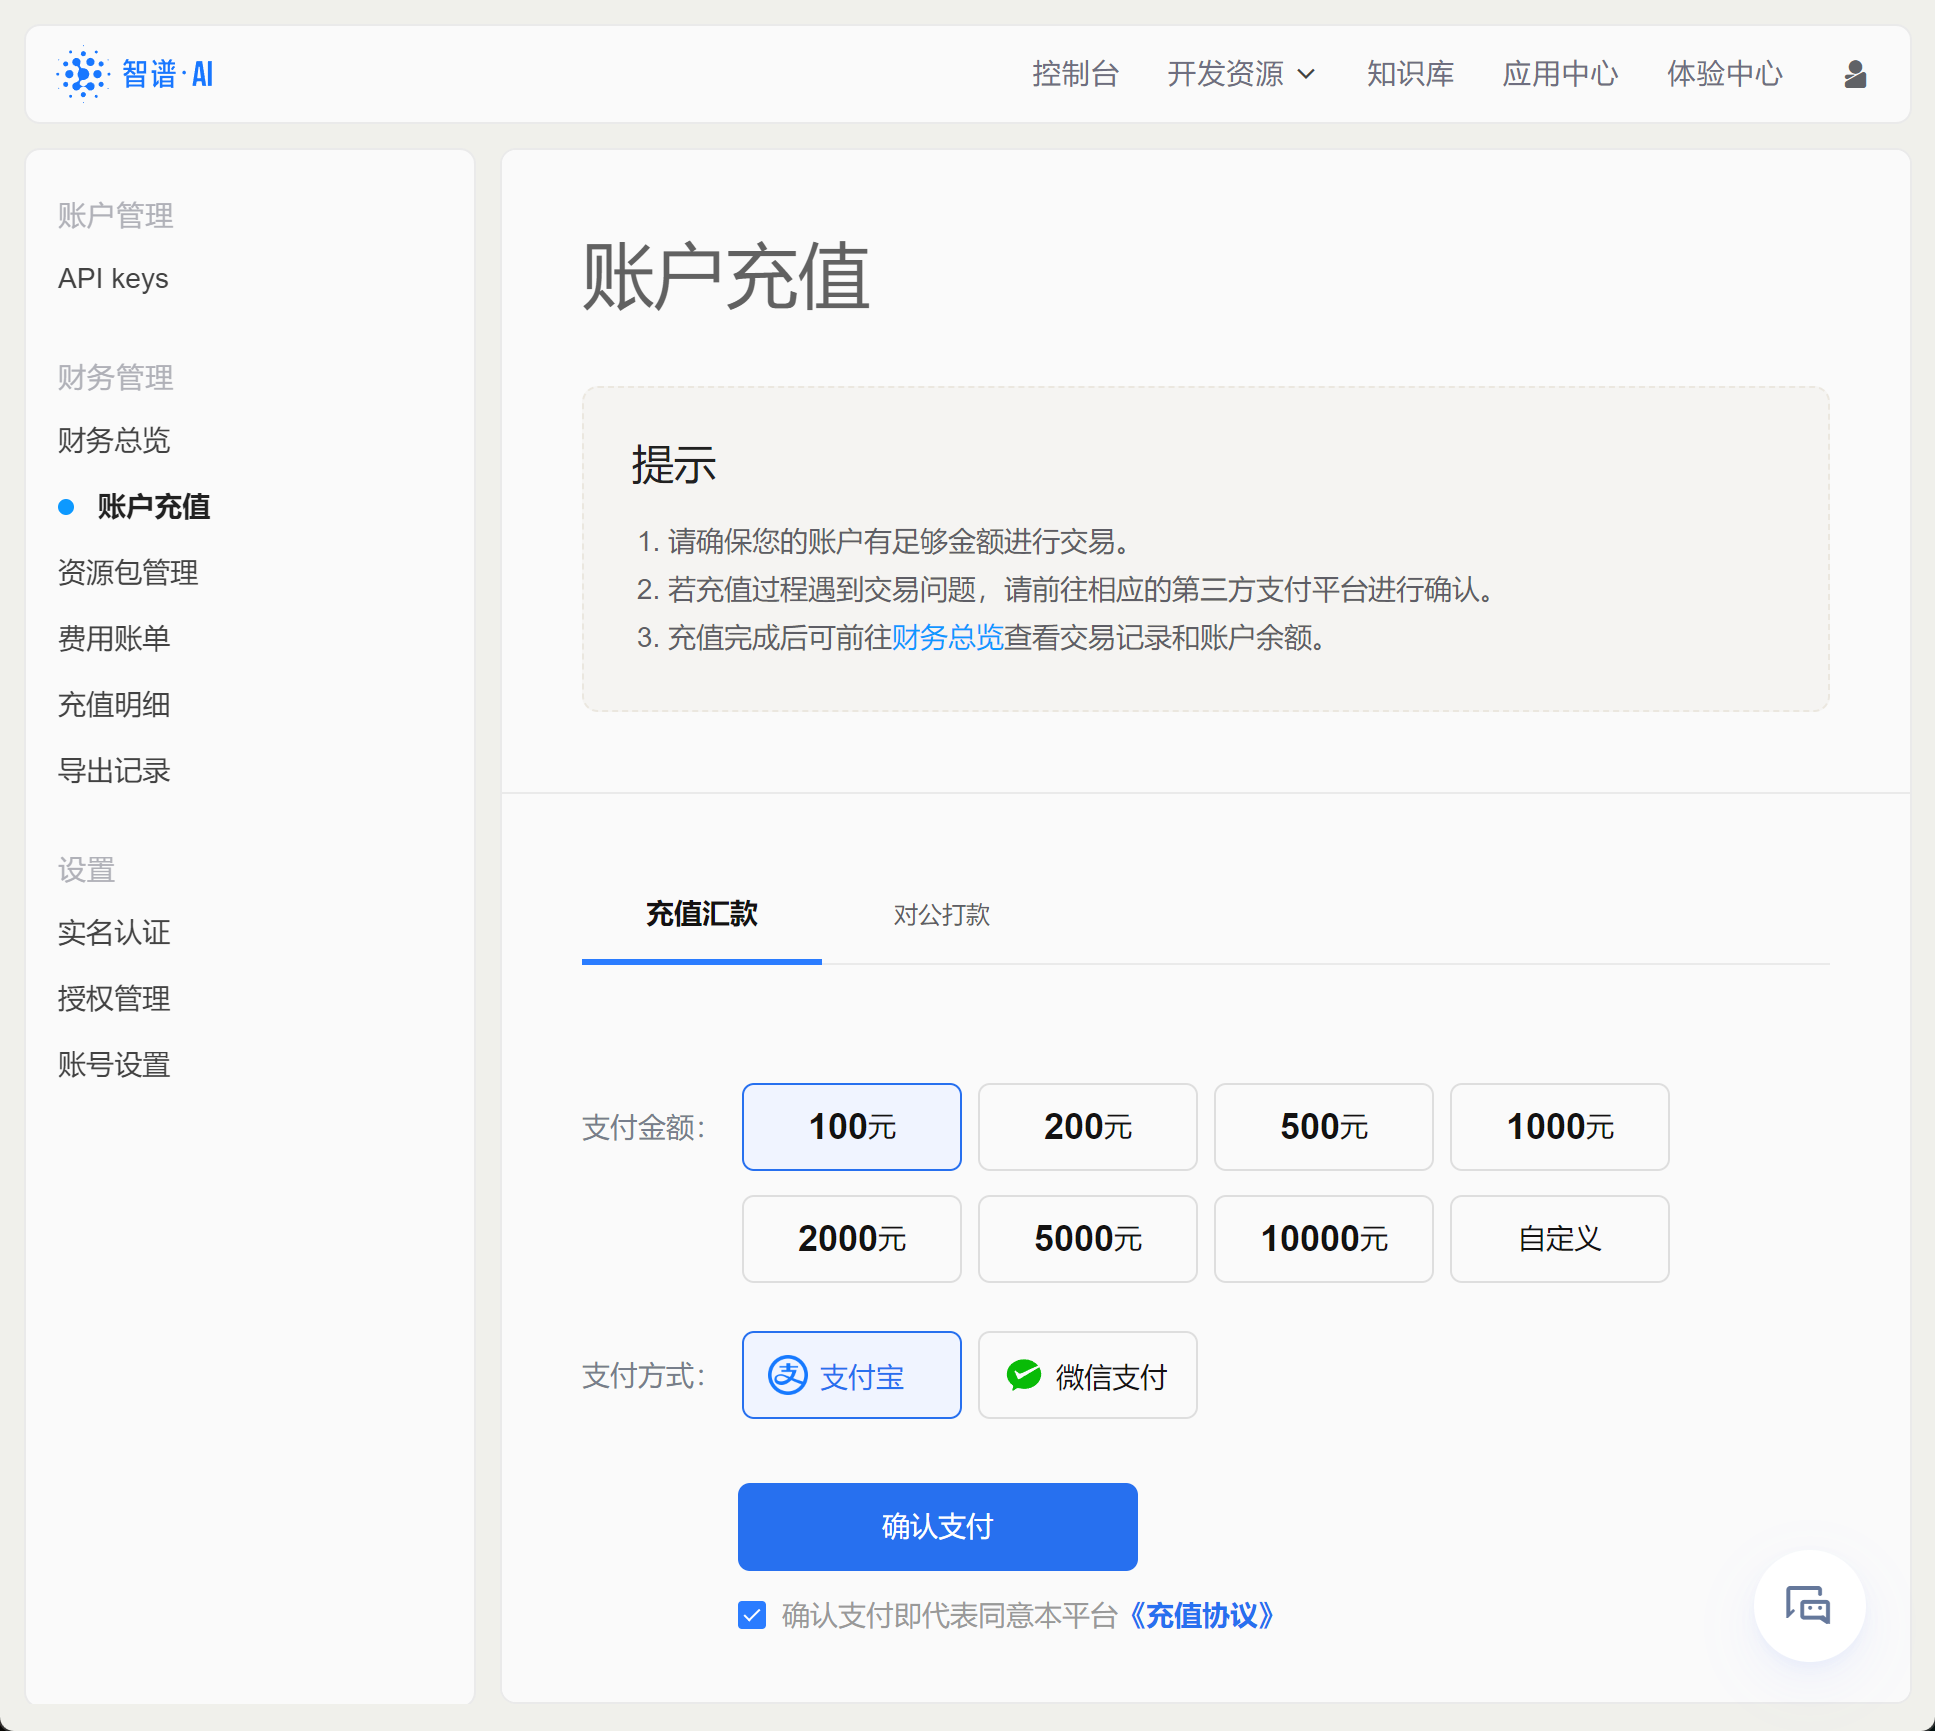Open 控制台 in the top navigation
Screen dimensions: 1935x1731
pos(1075,74)
